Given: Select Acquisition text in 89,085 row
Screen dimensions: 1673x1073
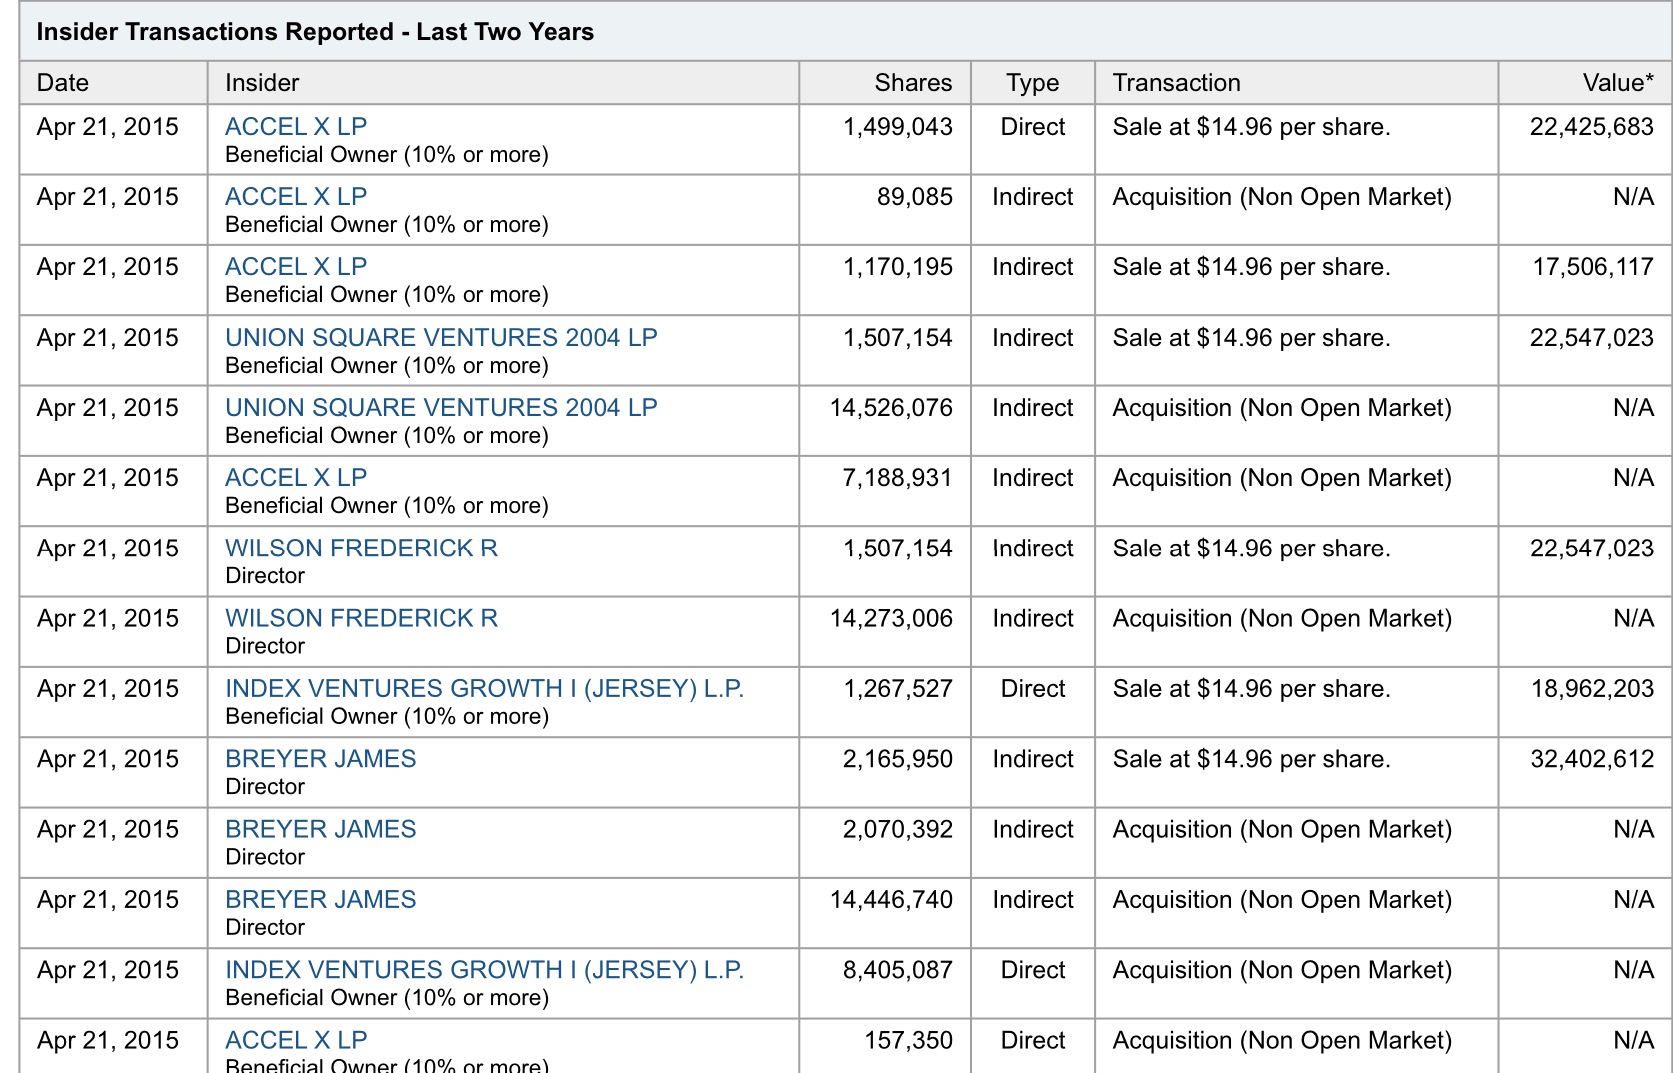Looking at the screenshot, I should tap(1282, 197).
